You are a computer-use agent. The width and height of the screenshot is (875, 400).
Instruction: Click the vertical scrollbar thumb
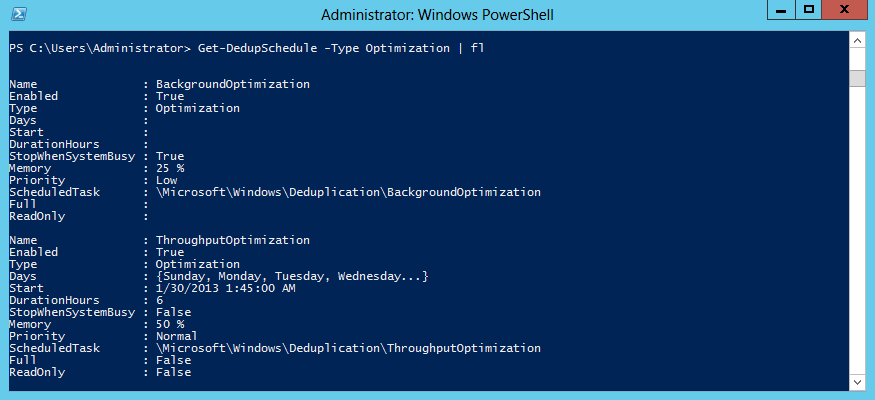(857, 78)
